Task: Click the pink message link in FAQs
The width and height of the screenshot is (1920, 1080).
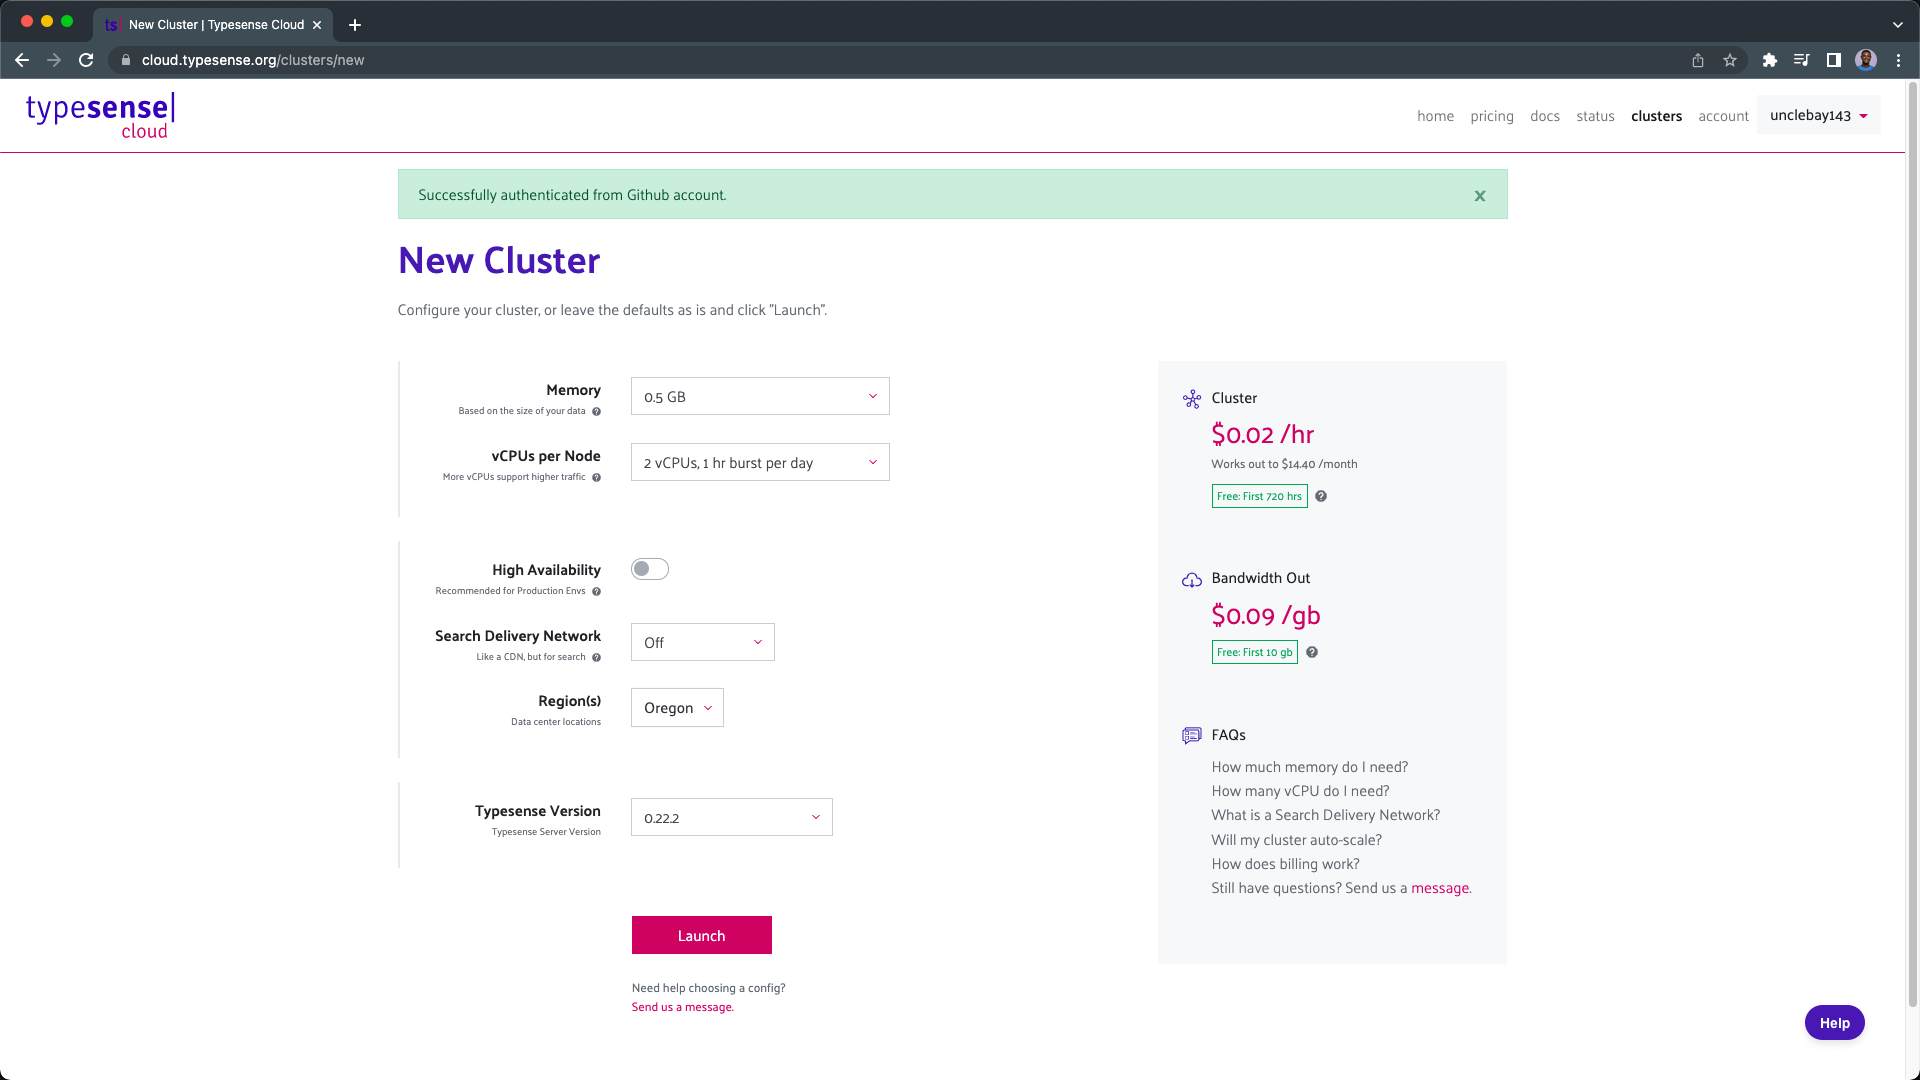Action: coord(1440,888)
